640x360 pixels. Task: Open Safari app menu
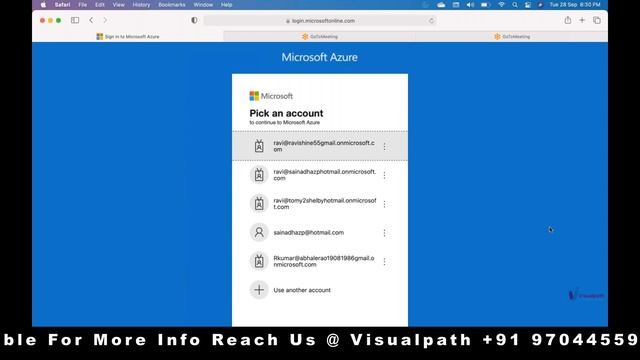pos(62,5)
